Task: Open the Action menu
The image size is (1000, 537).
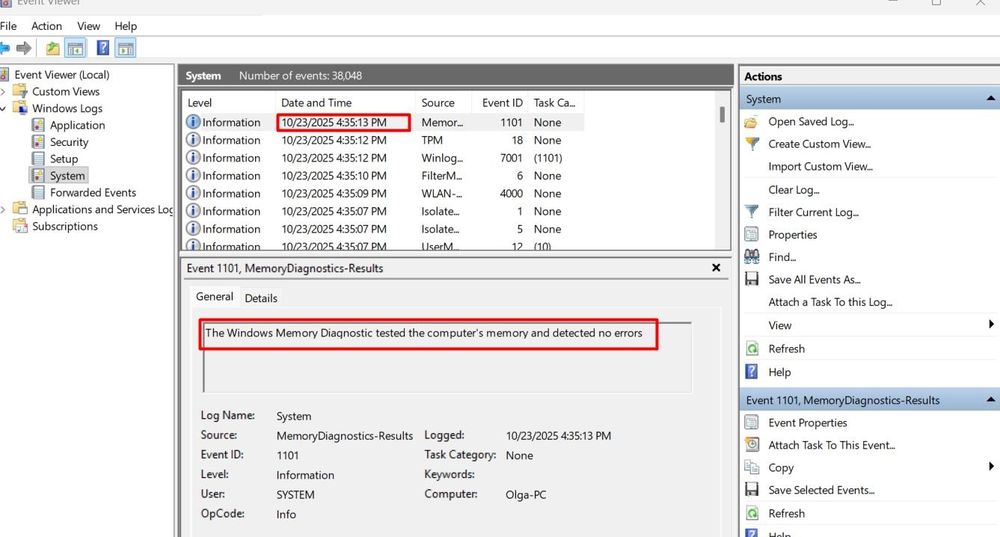Action: pyautogui.click(x=47, y=26)
